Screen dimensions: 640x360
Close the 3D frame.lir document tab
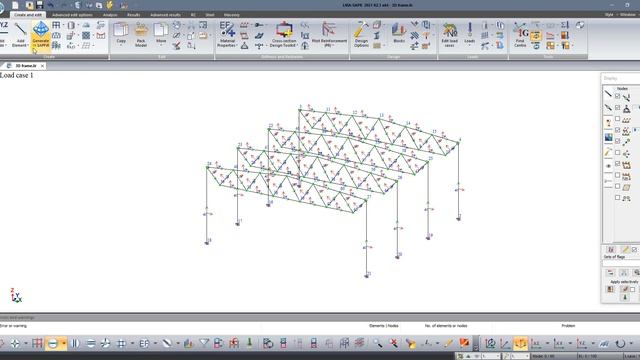[42, 66]
